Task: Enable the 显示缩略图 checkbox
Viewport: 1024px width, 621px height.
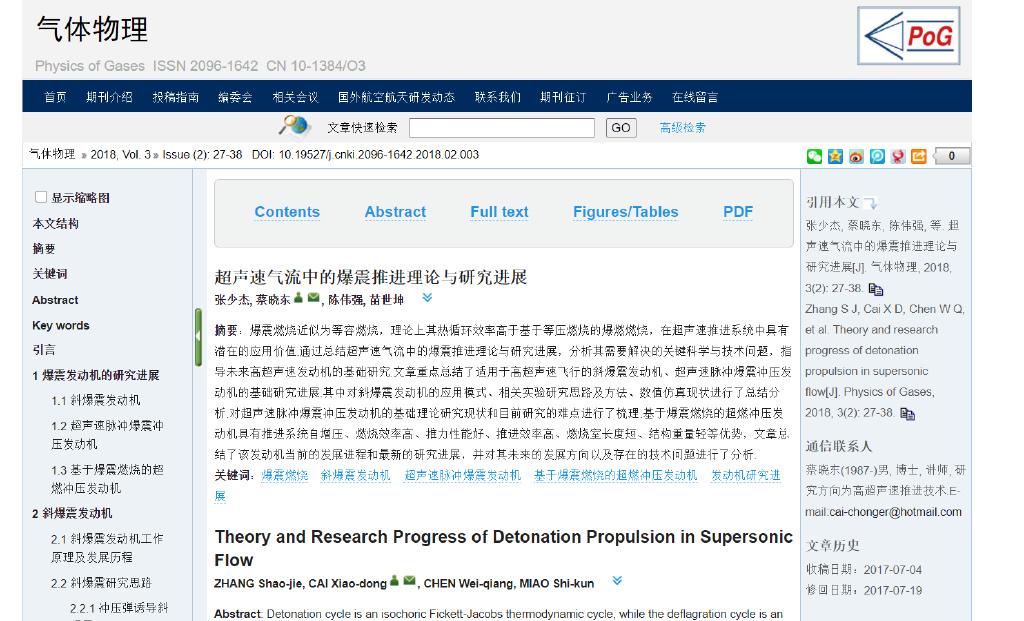Action: tap(40, 196)
